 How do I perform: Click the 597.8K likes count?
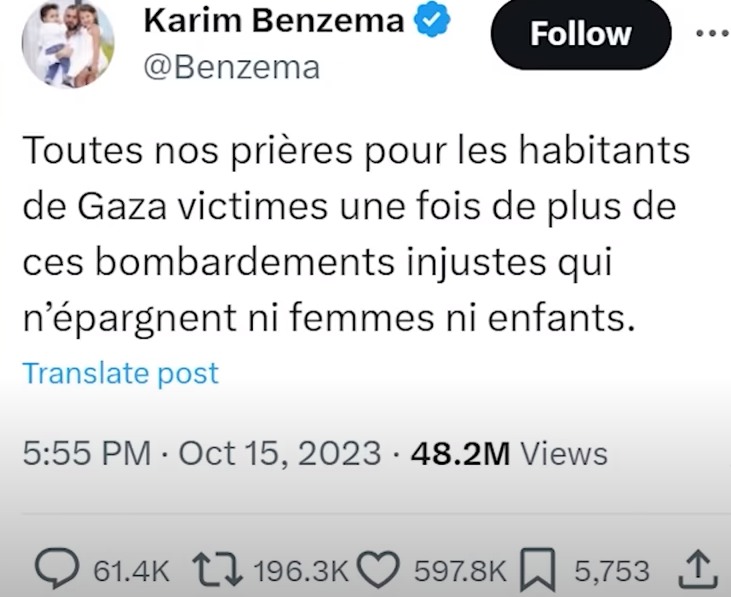460,571
